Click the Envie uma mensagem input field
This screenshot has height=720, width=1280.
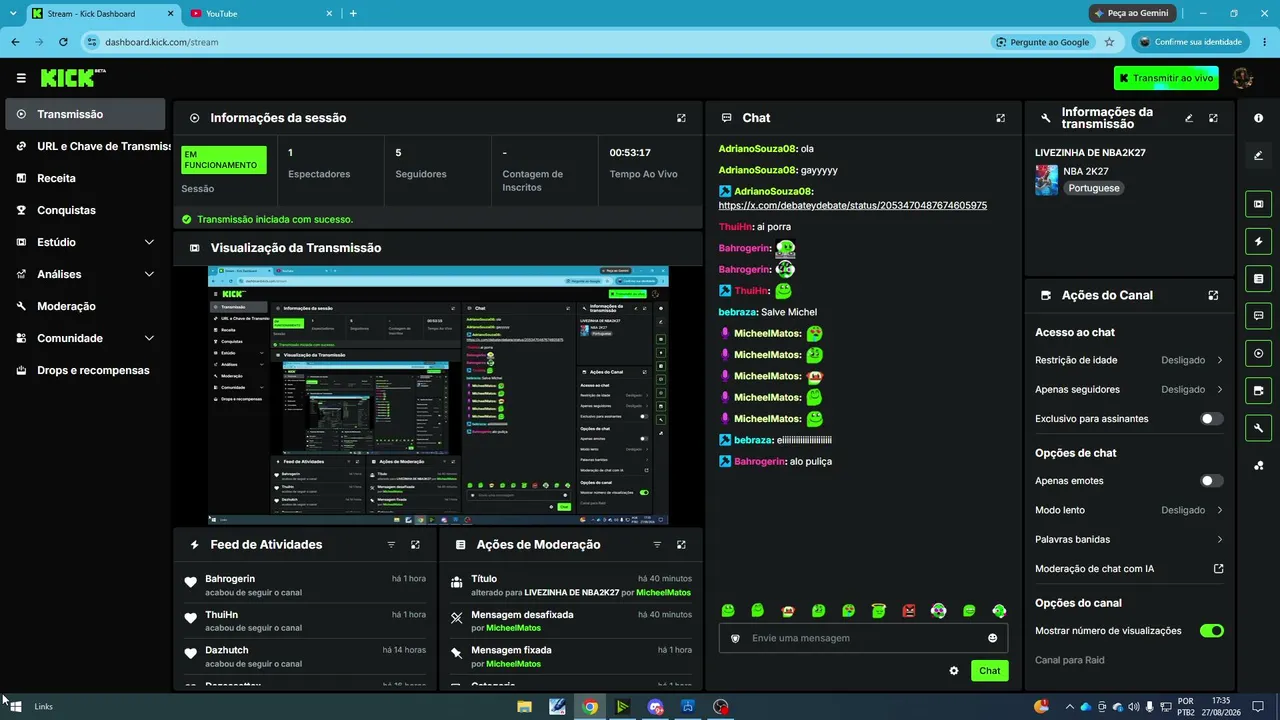[x=863, y=638]
